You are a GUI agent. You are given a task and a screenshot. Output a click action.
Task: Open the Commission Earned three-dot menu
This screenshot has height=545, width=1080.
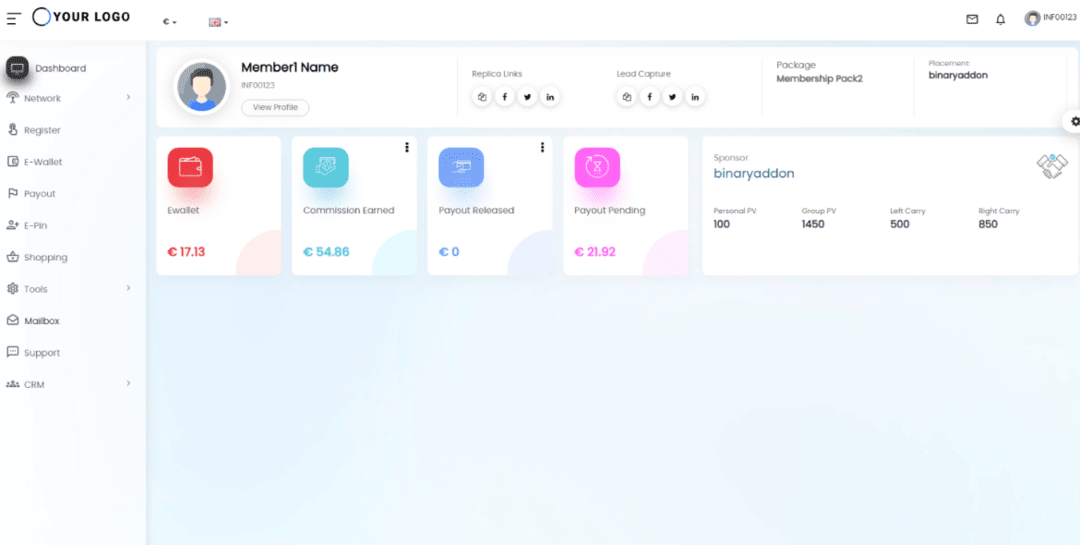click(x=407, y=147)
